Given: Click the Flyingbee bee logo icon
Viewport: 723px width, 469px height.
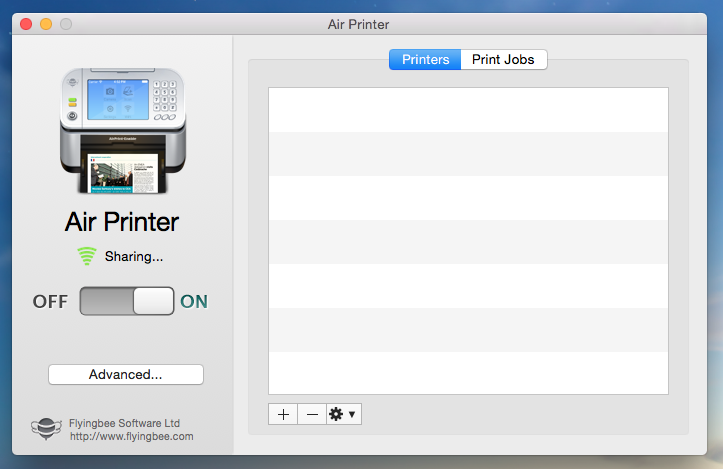Looking at the screenshot, I should (x=46, y=428).
